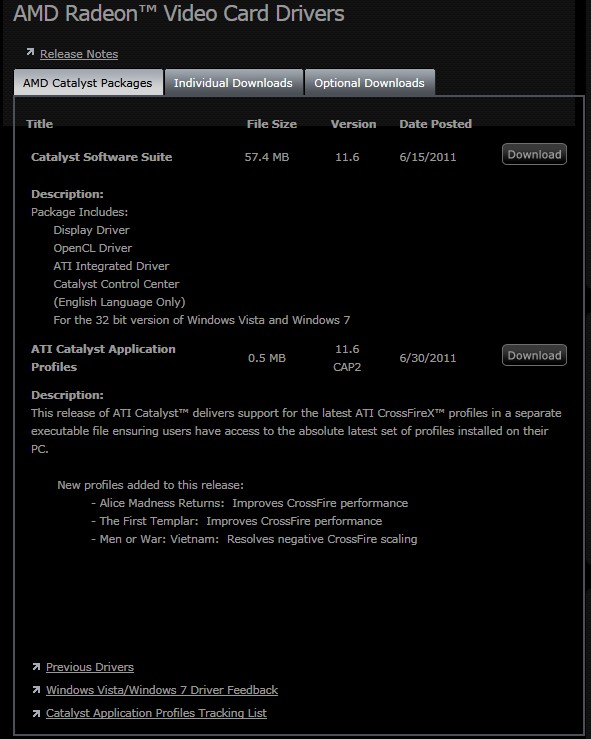The image size is (591, 739).
Task: Select the ATI Catalyst Application Profiles title
Action: [103, 358]
